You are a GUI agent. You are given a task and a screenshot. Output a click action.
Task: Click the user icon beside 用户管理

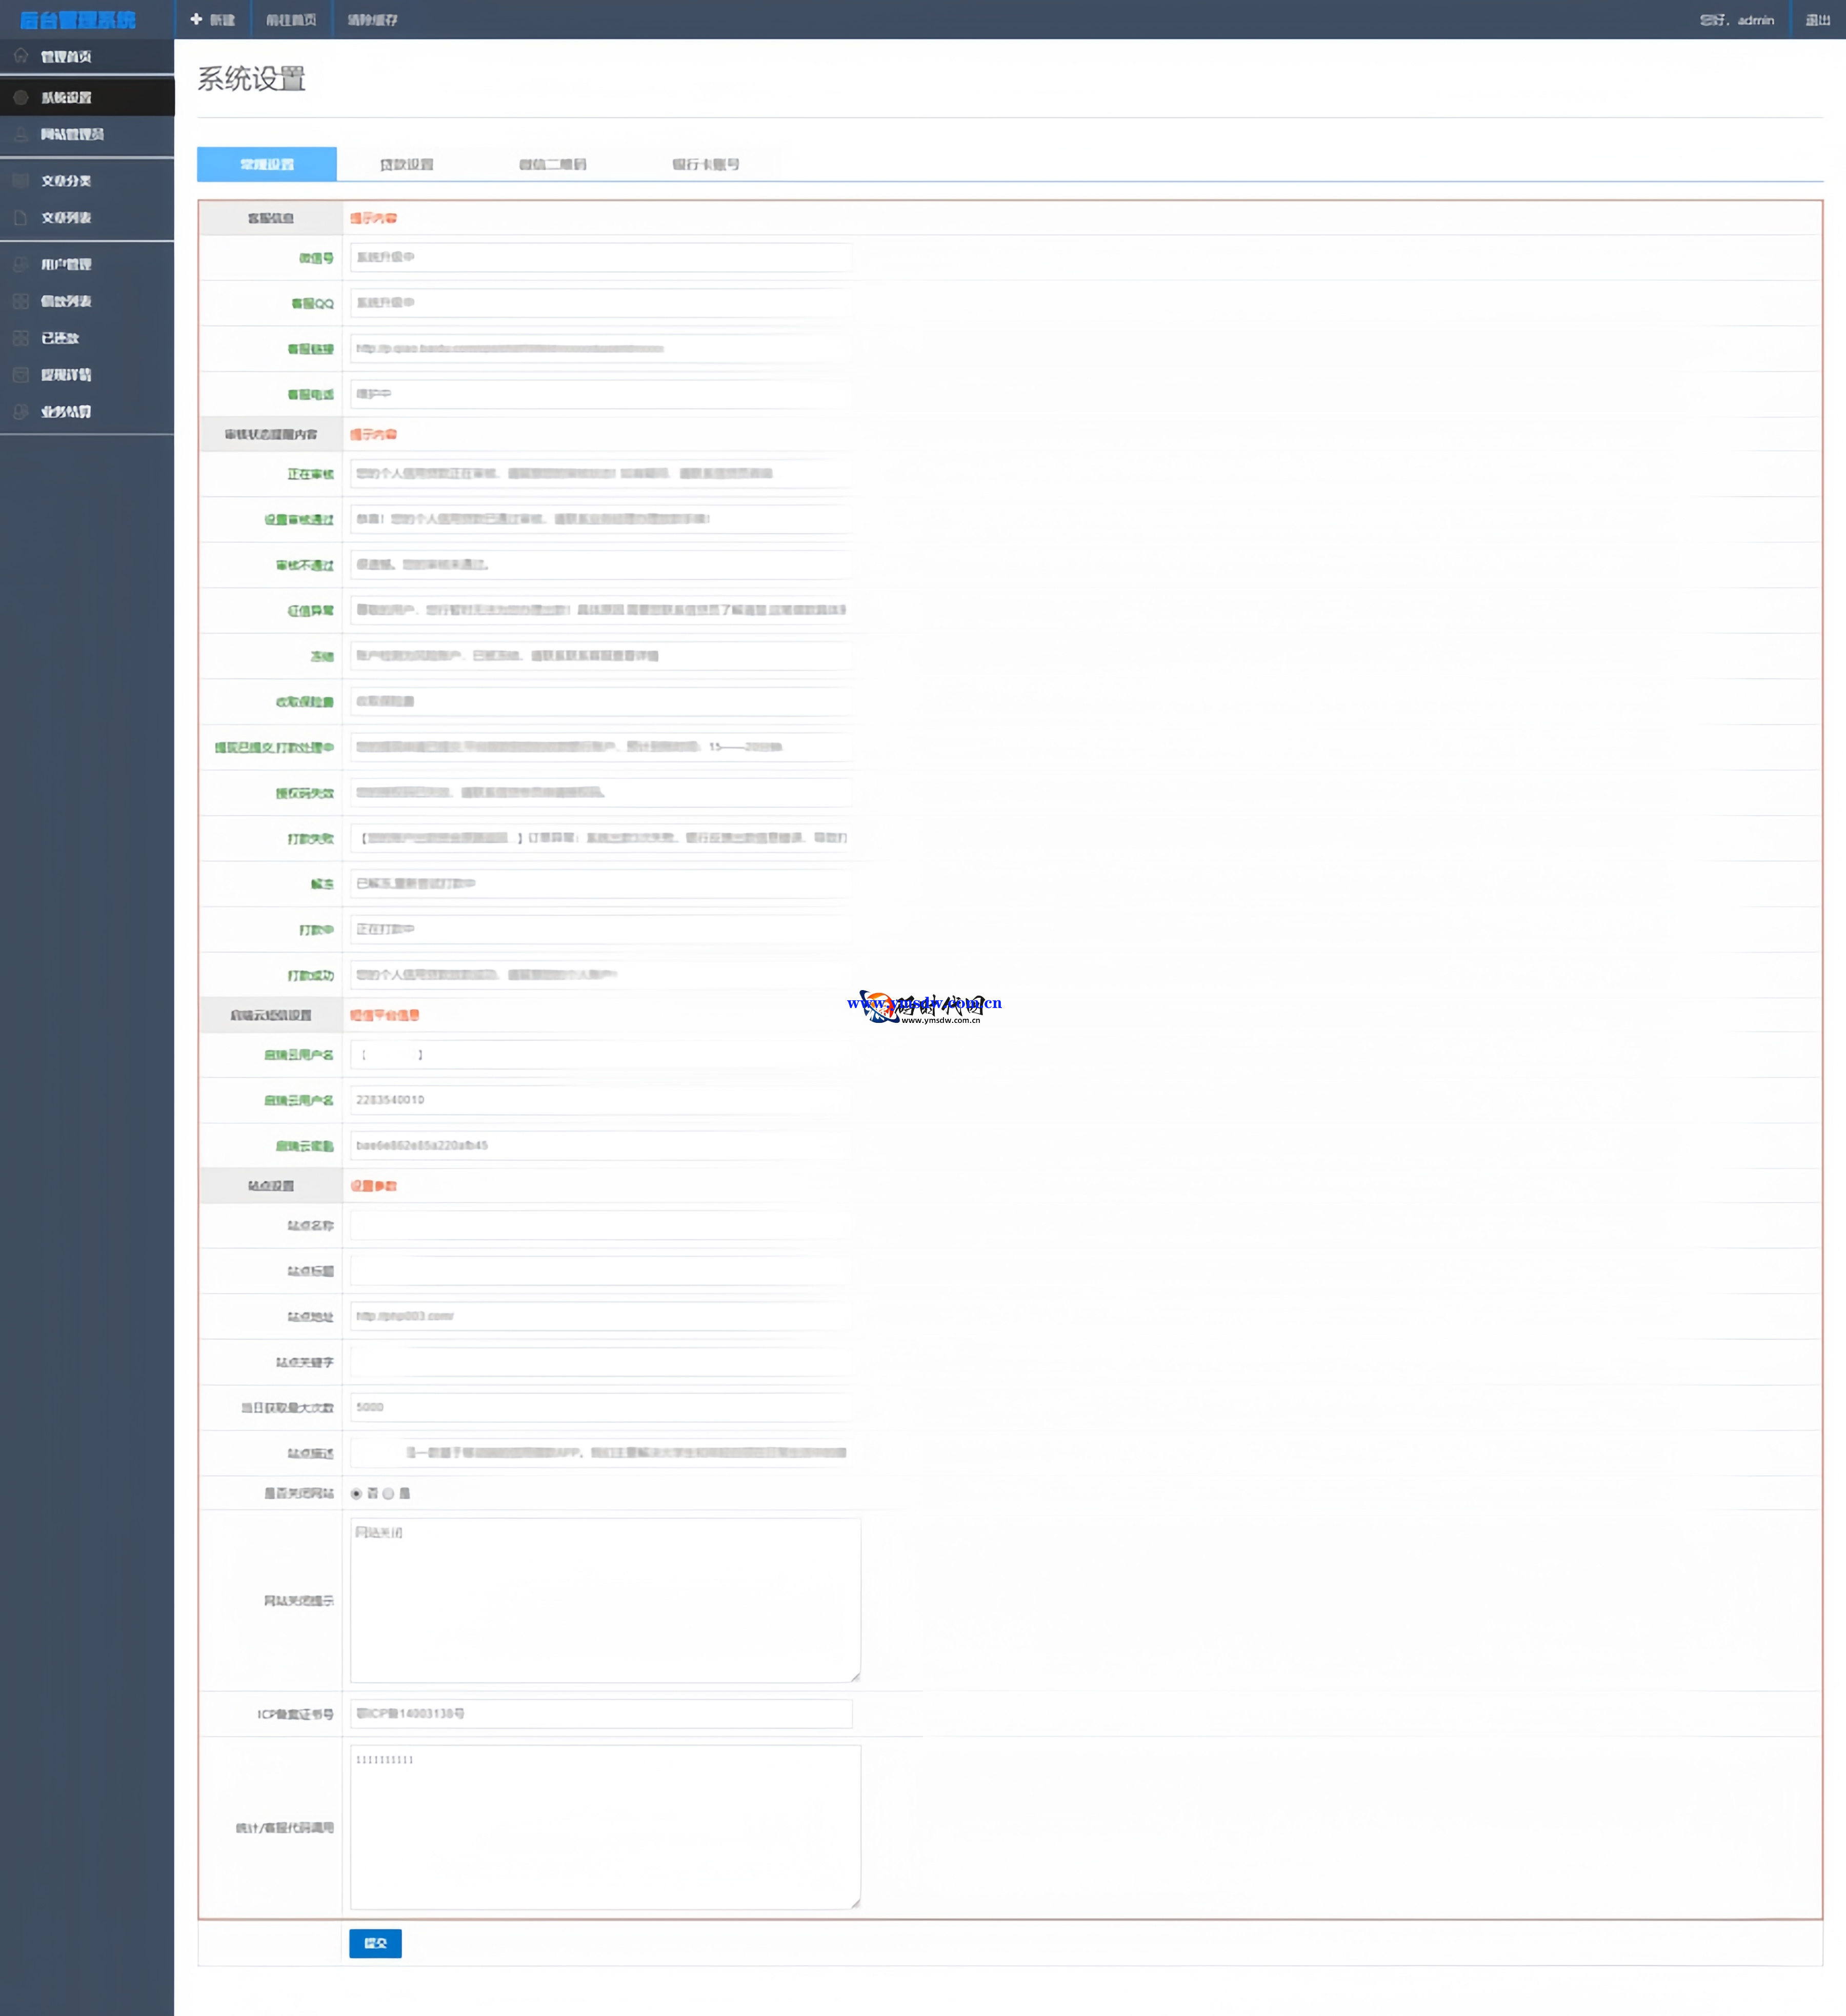[21, 264]
